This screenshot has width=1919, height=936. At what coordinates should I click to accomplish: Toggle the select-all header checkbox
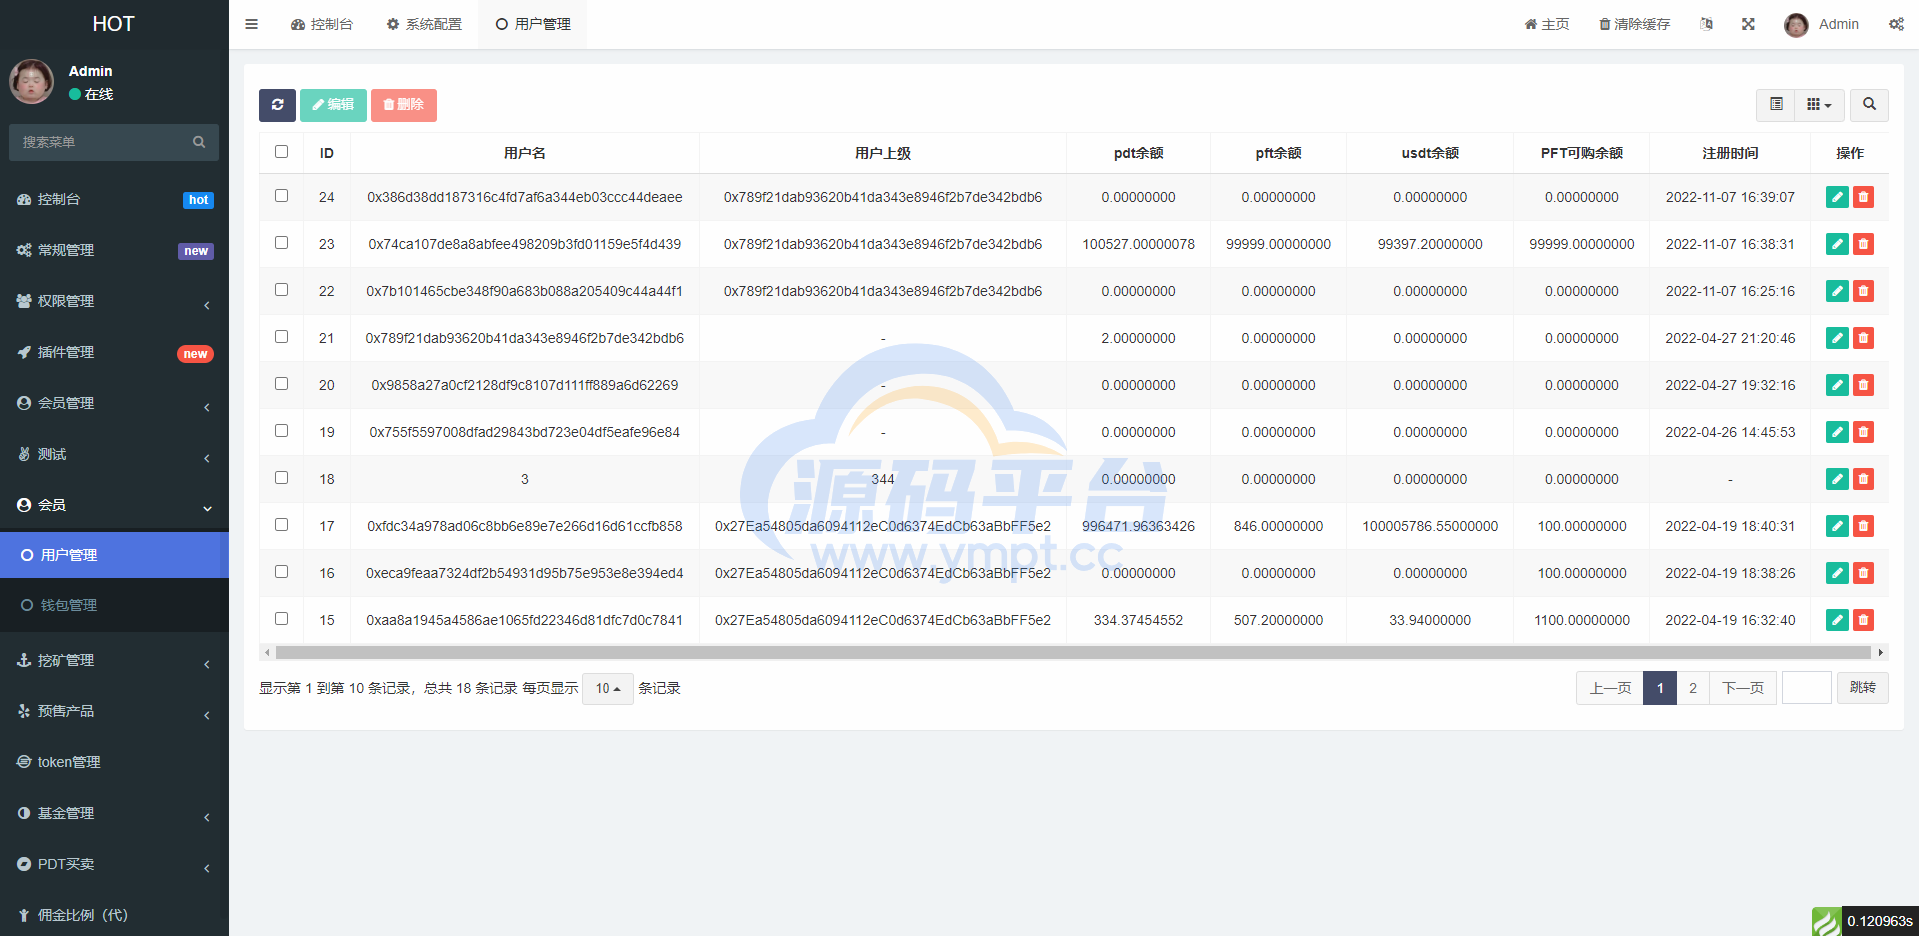281,152
